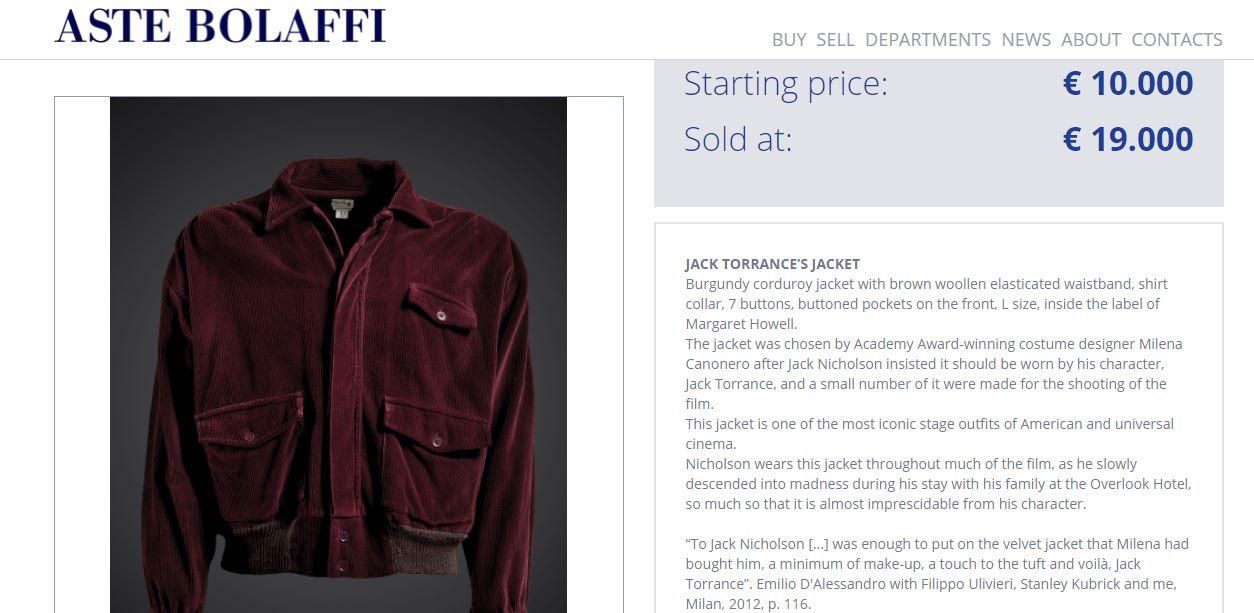Select the € 10.000 starting price value
The image size is (1254, 613).
click(1127, 83)
